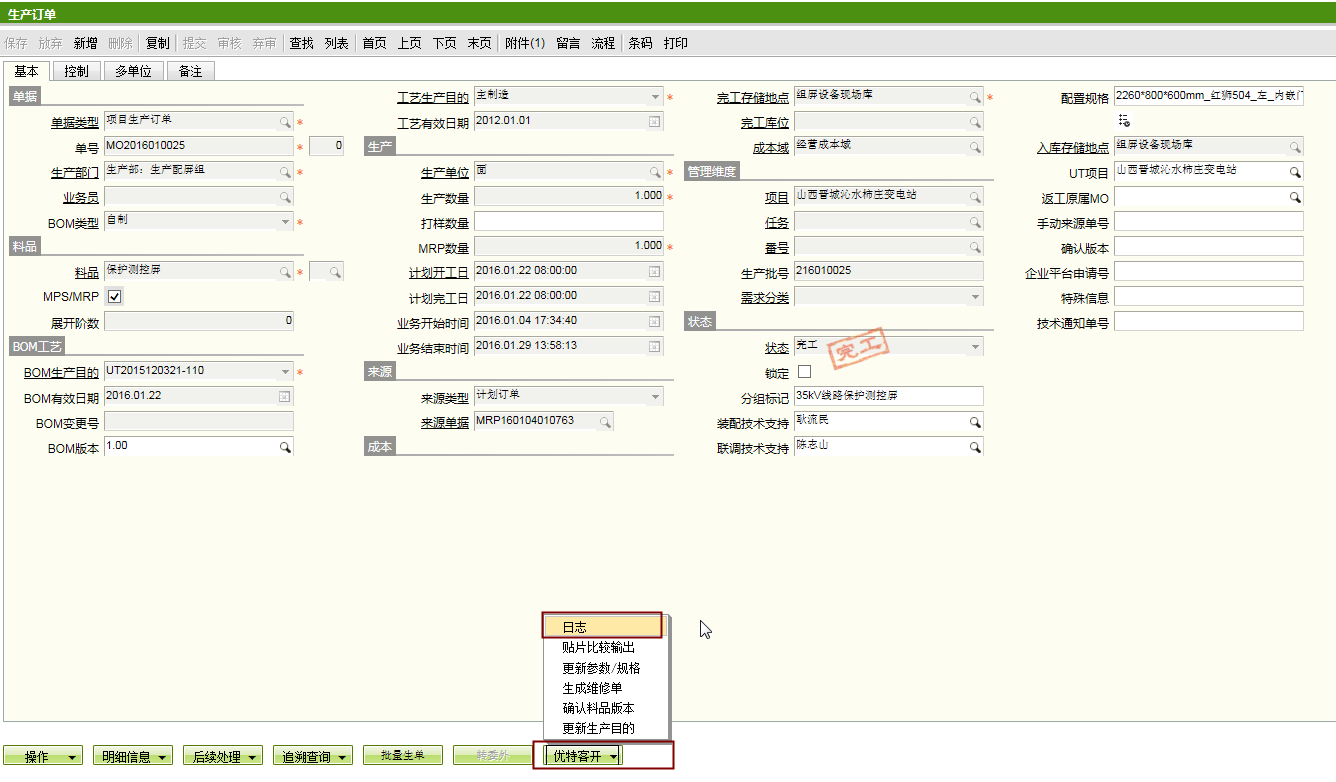Click the lookup icon in 完工存储地点 field

pyautogui.click(x=974, y=98)
